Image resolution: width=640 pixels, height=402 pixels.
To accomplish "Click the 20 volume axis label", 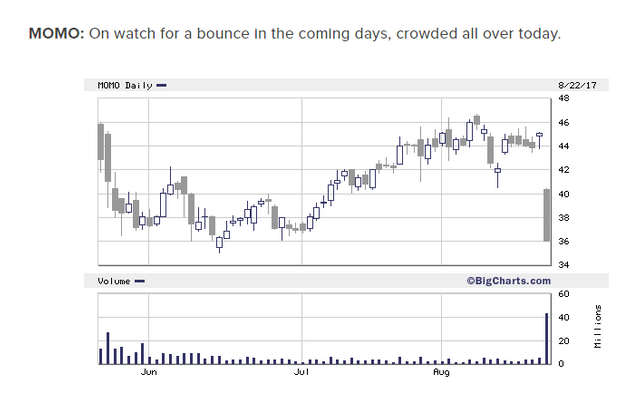I will [x=564, y=341].
